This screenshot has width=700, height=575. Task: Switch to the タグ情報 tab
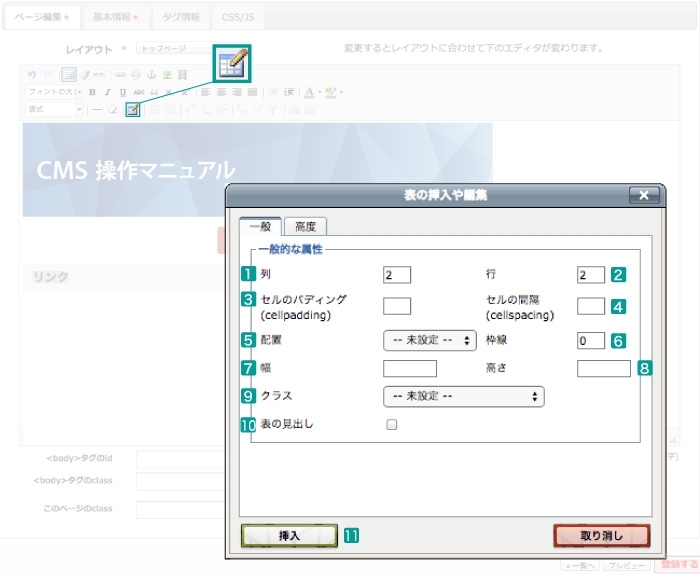click(180, 17)
